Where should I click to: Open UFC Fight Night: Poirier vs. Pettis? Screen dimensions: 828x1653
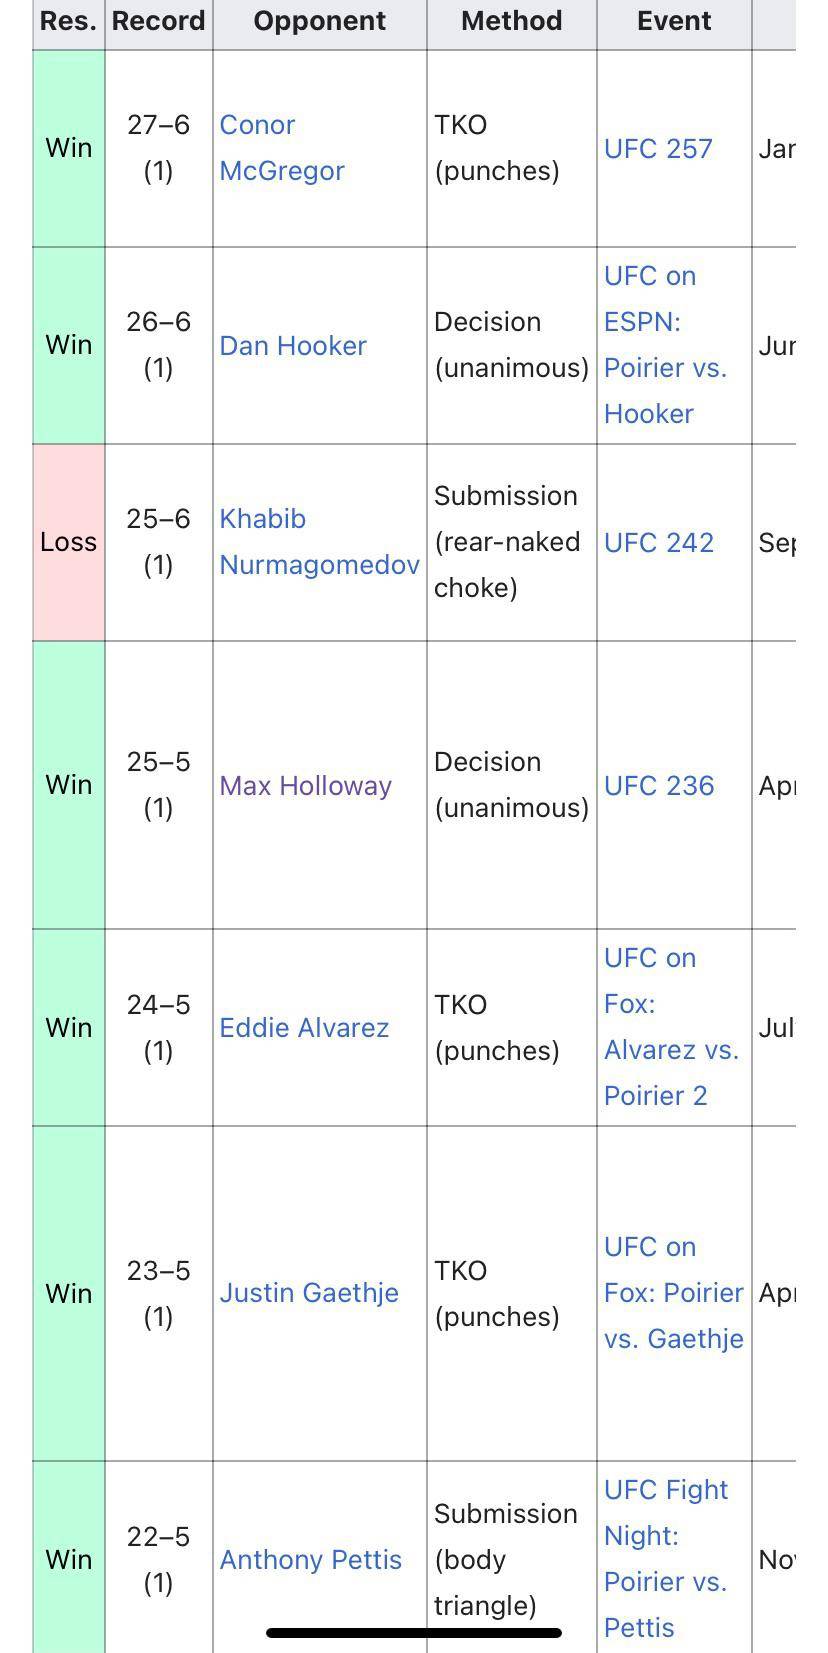pyautogui.click(x=665, y=1559)
